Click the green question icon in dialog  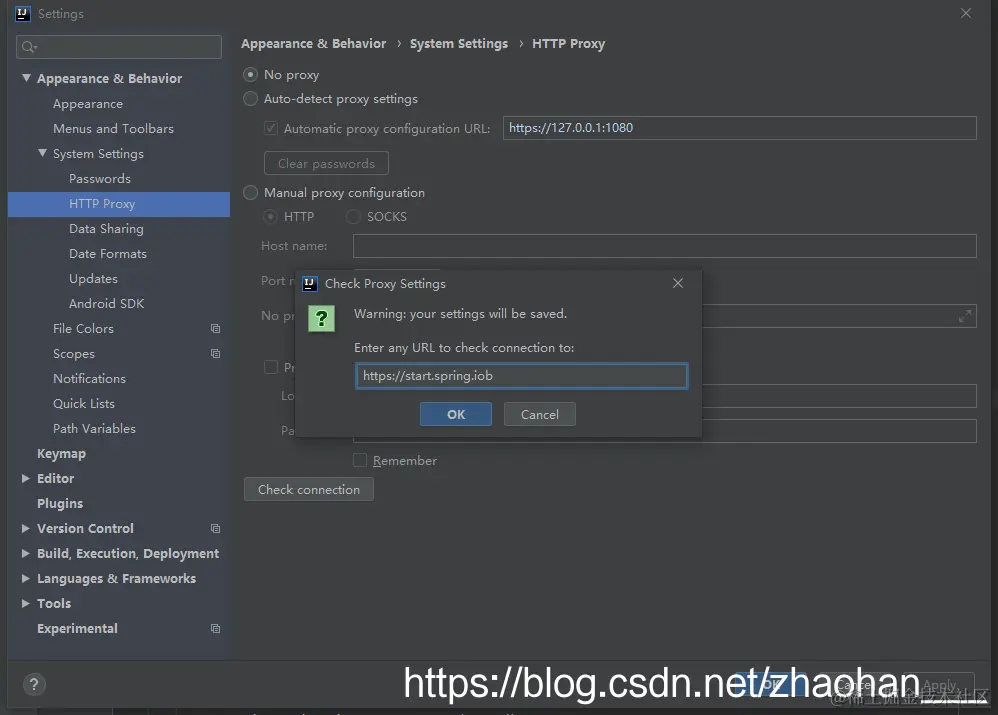click(x=321, y=318)
